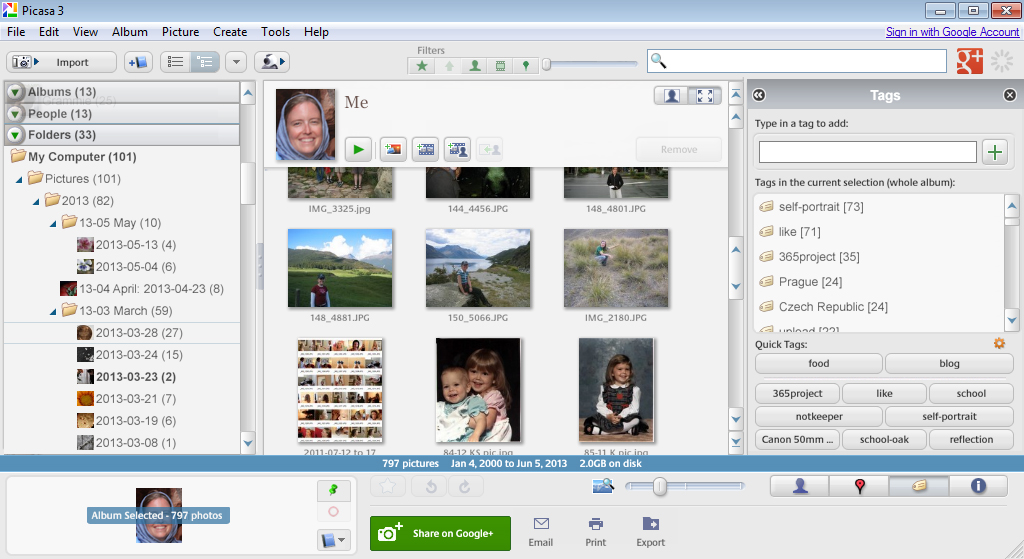Click the Remove button

679,150
